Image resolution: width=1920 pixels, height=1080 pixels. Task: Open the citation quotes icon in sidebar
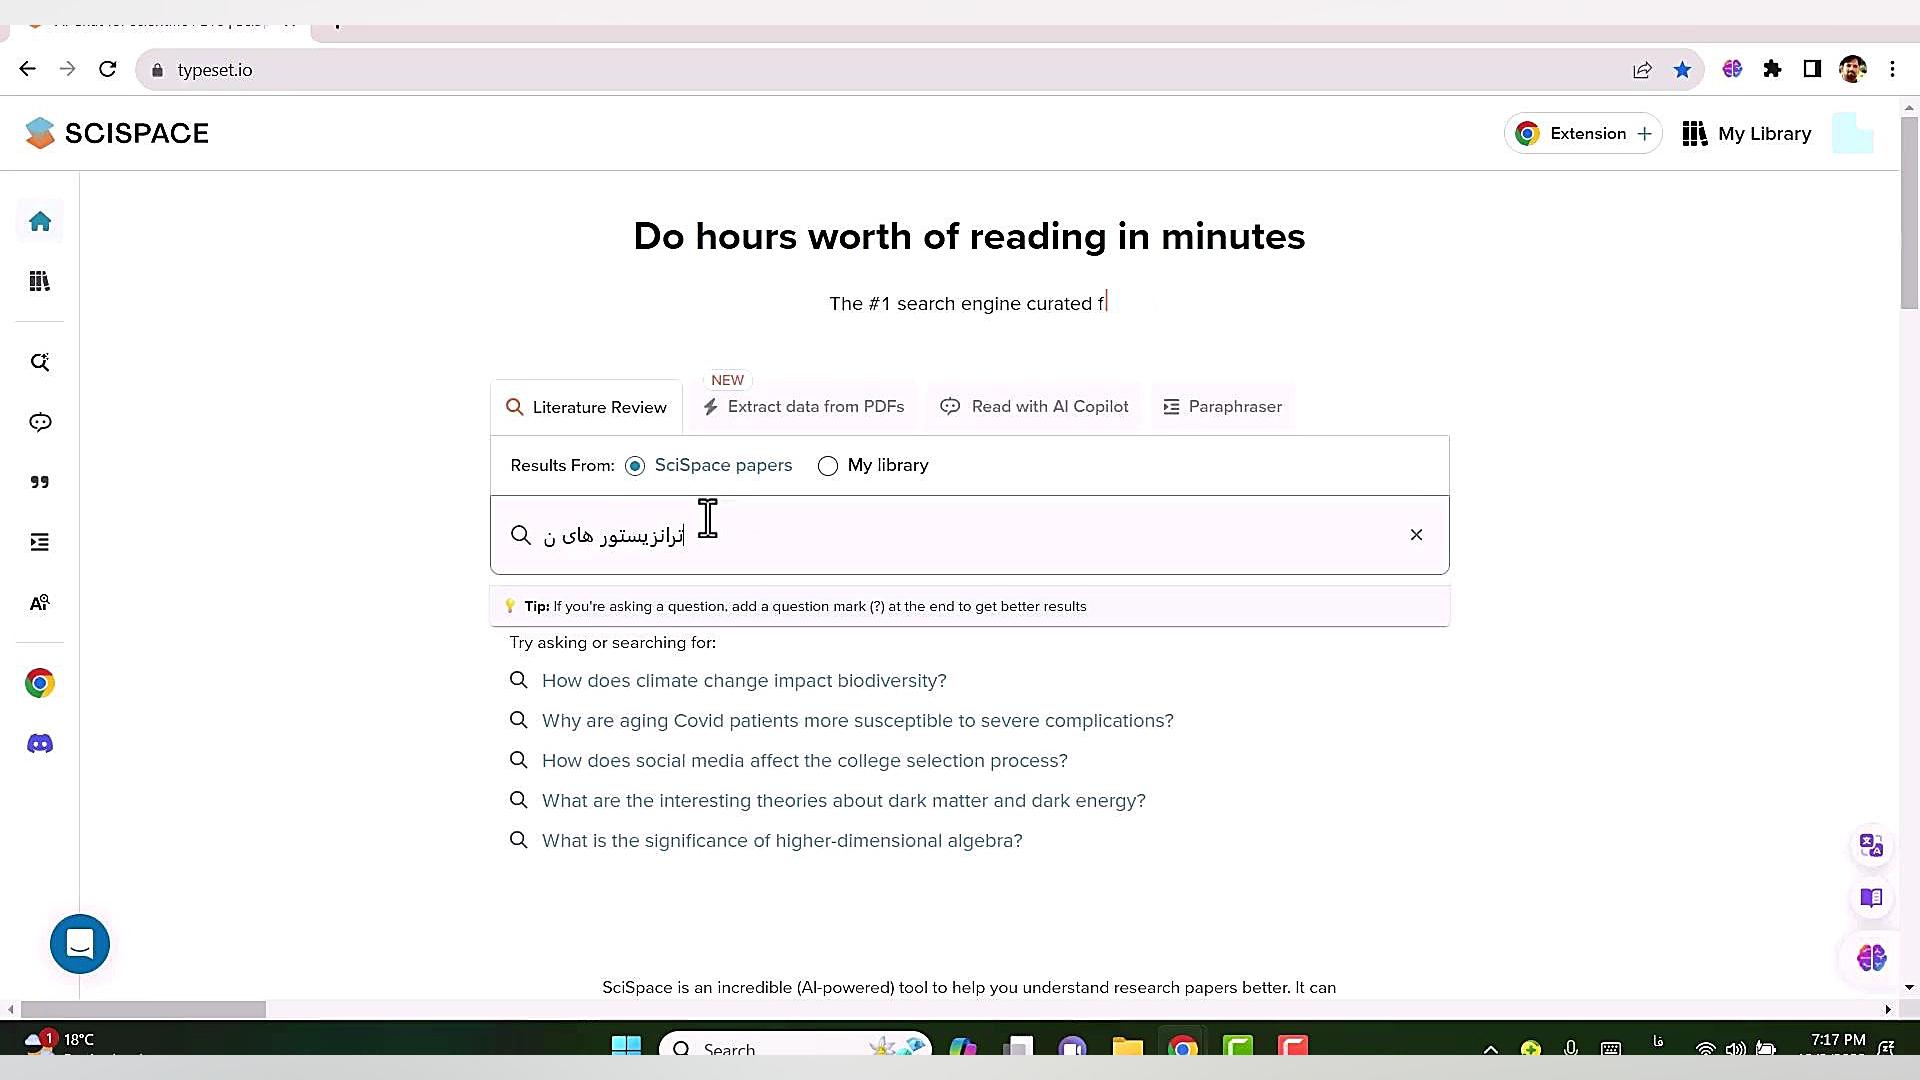coord(40,482)
